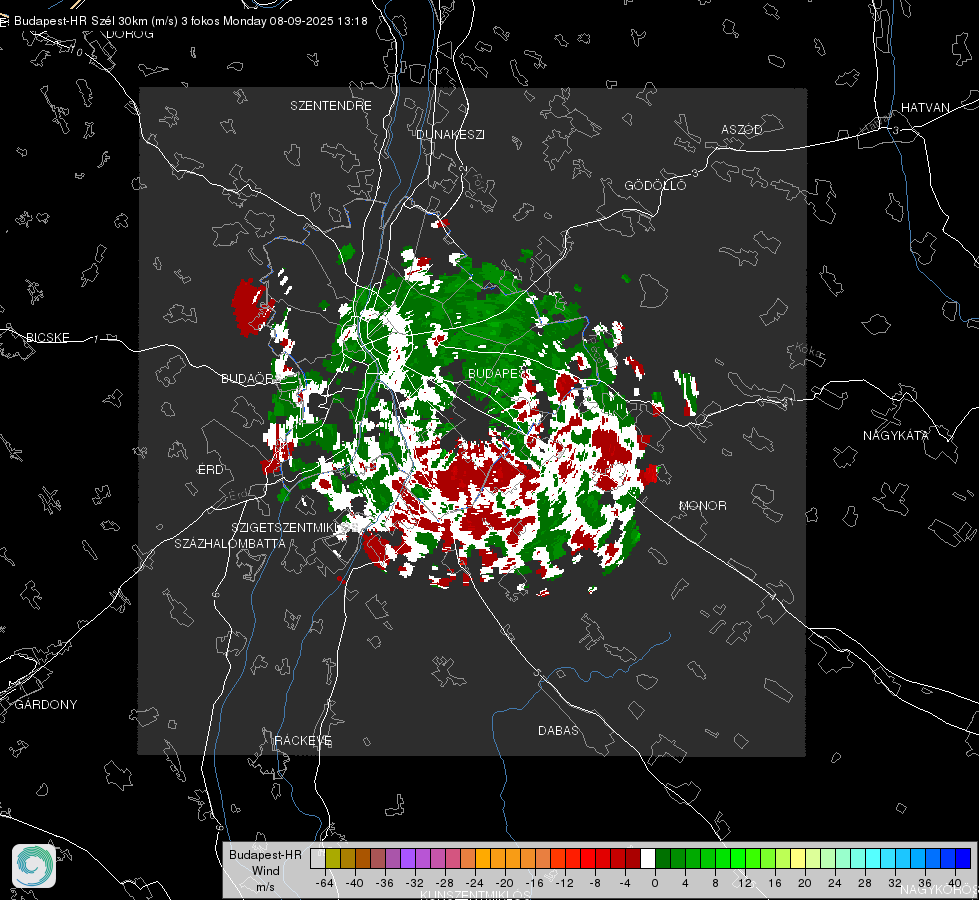Viewport: 979px width, 900px height.
Task: Click the BUDAÖRS town label
Action: (x=248, y=379)
